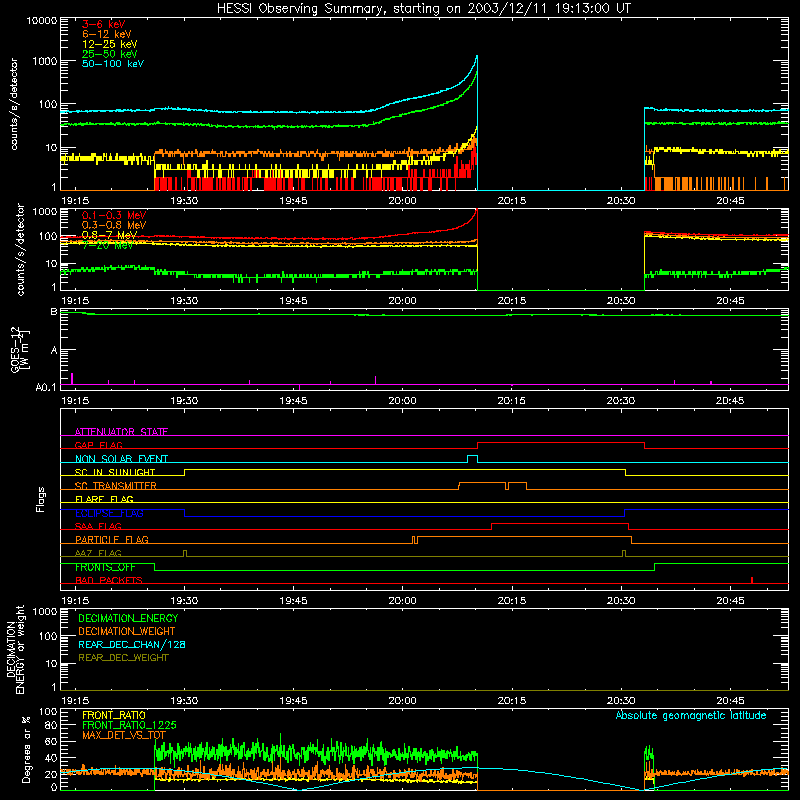800x800 pixels.
Task: Click the FRONT_RATIO_1225 legend label
Action: click(129, 725)
